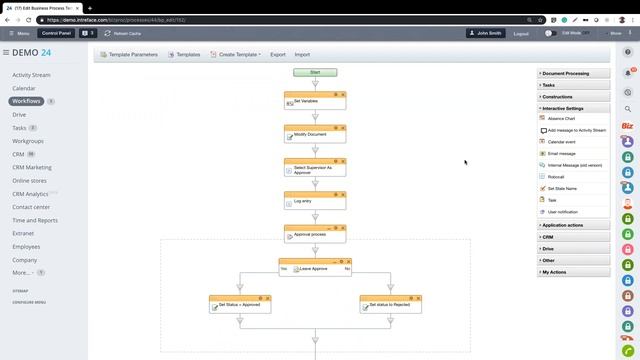Viewport: 640px width, 360px height.
Task: Open the Control Panel
Action: tap(56, 33)
